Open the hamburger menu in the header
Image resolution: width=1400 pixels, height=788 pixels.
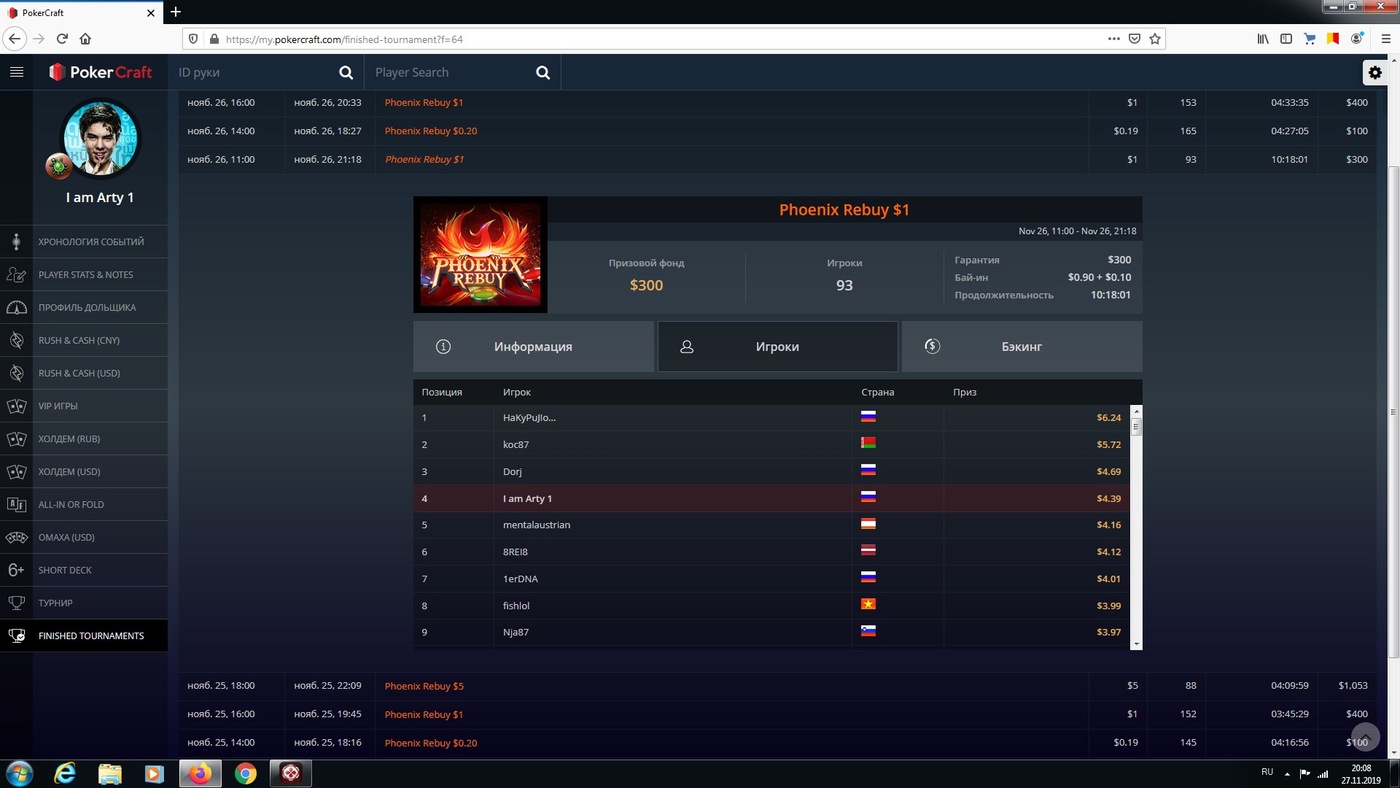tap(16, 72)
